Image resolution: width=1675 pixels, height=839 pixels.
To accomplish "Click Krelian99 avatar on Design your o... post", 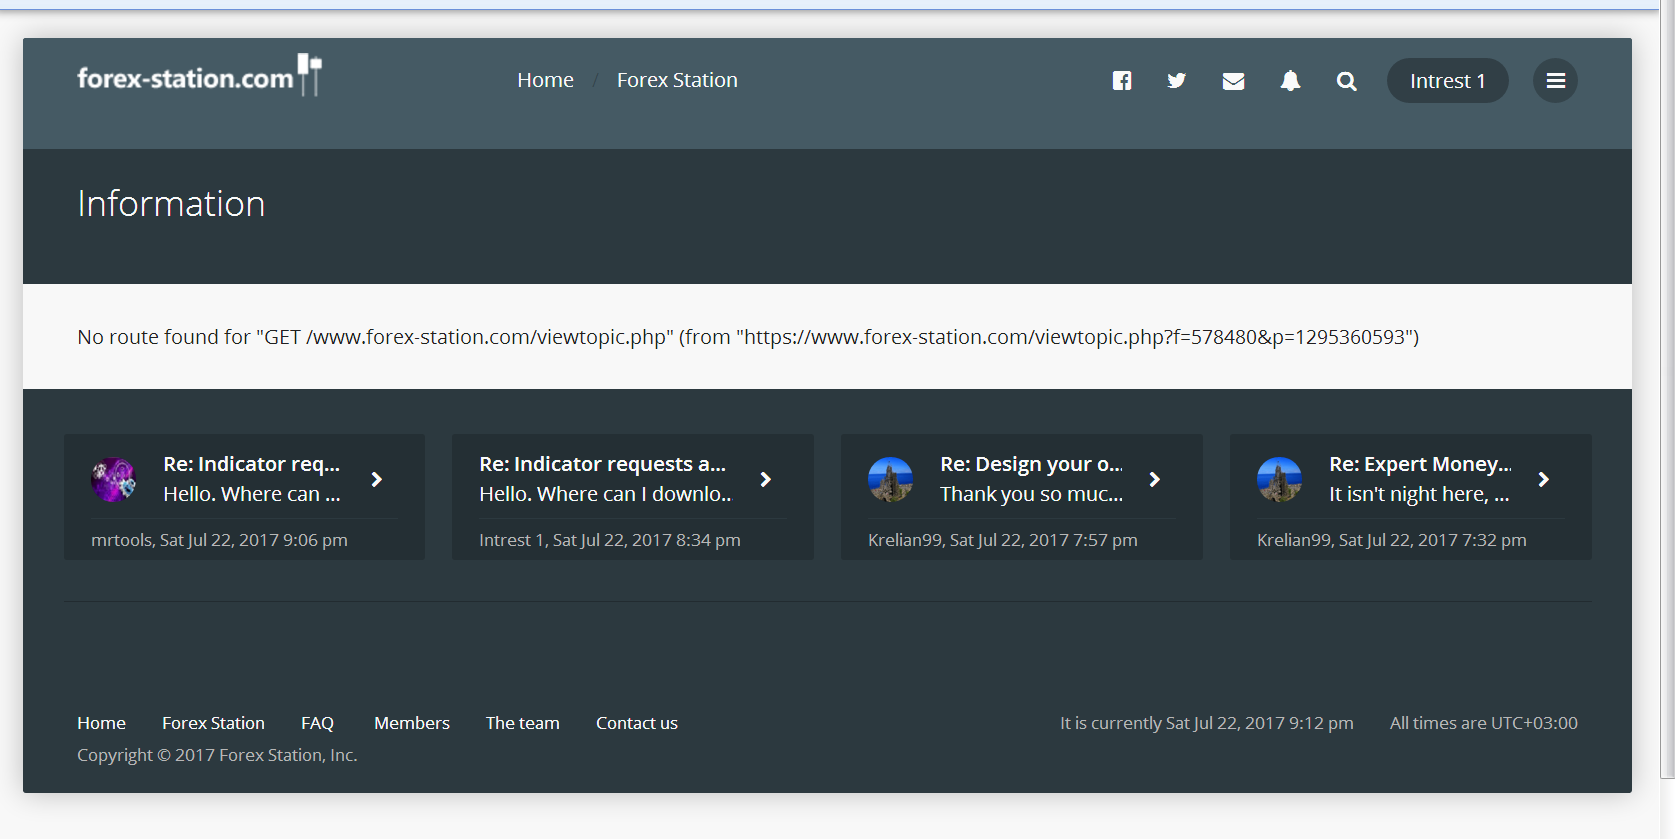I will [x=891, y=479].
